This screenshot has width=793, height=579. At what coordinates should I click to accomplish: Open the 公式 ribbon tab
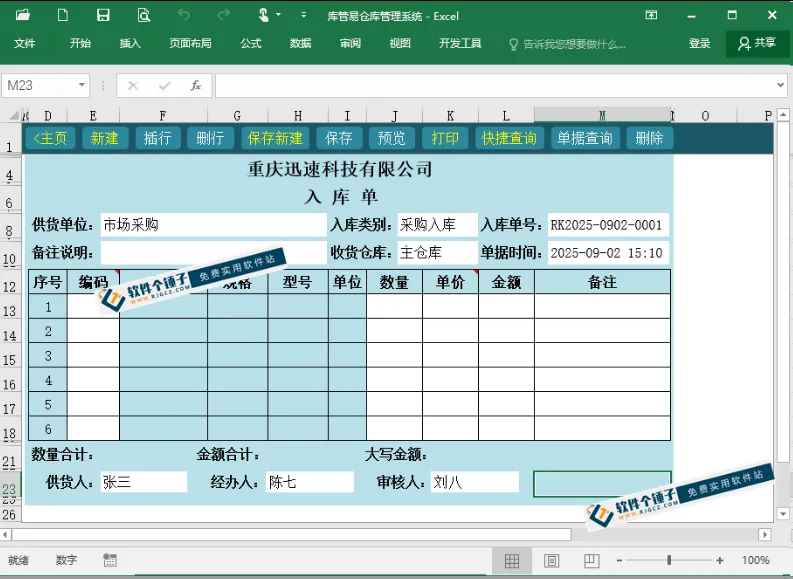(250, 43)
